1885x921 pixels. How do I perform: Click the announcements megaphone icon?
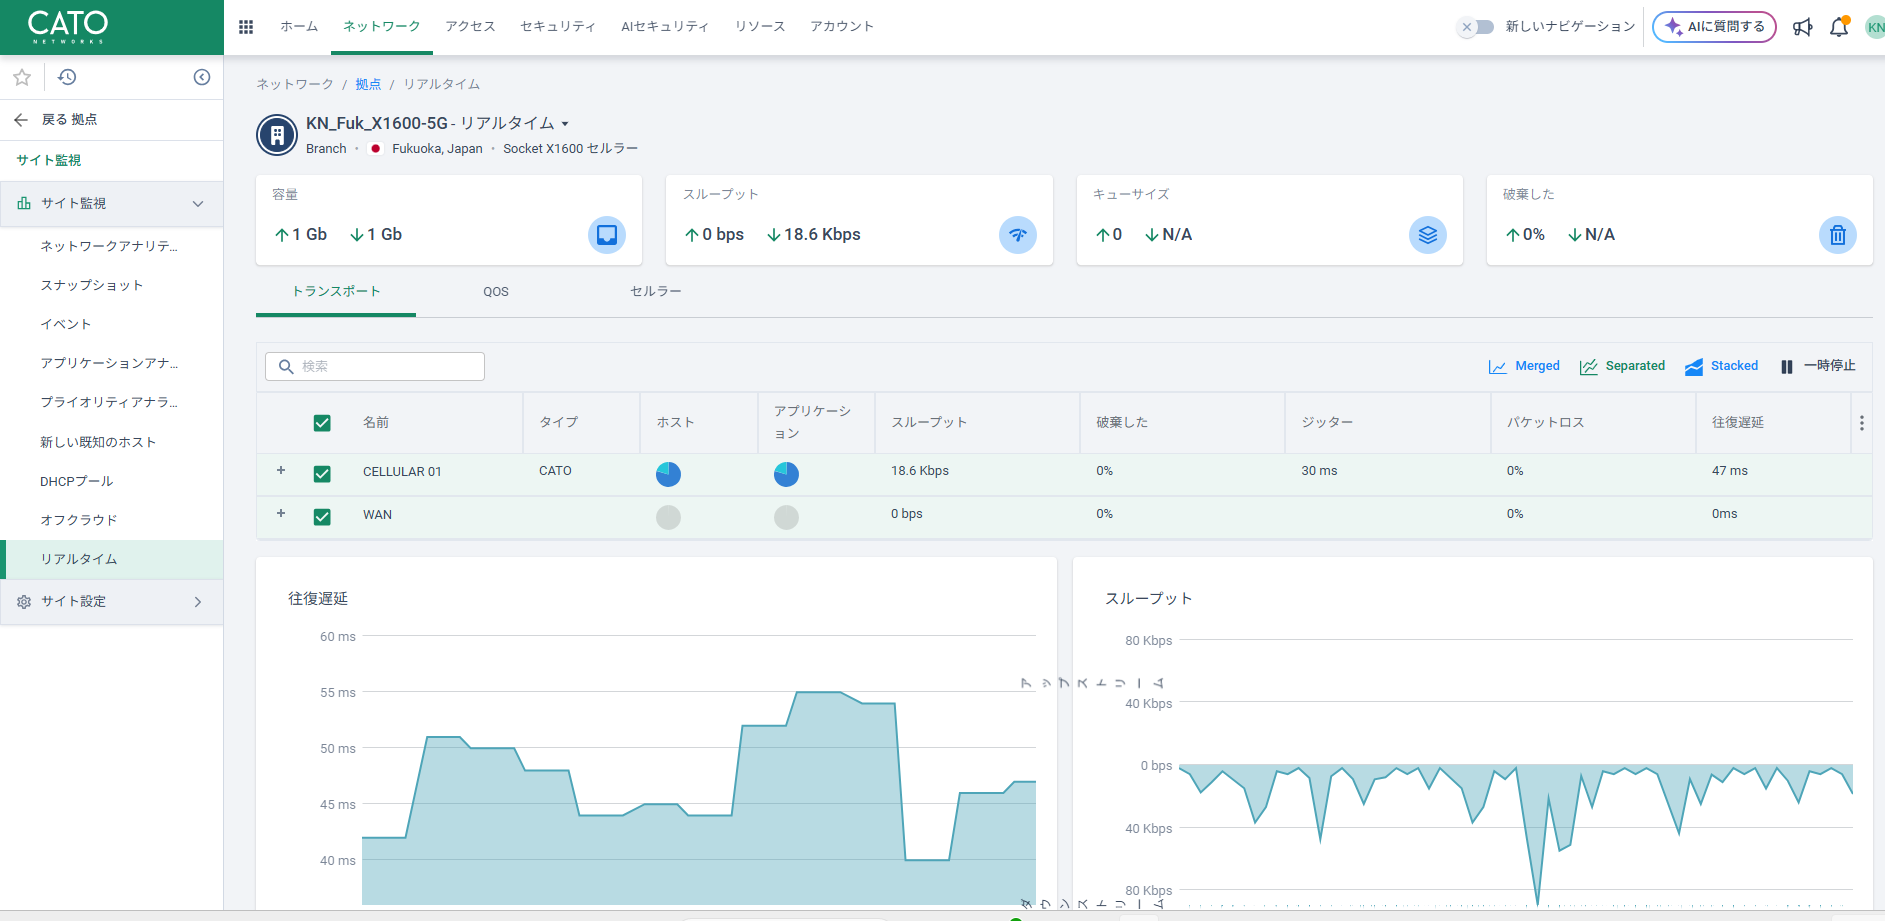pos(1802,27)
